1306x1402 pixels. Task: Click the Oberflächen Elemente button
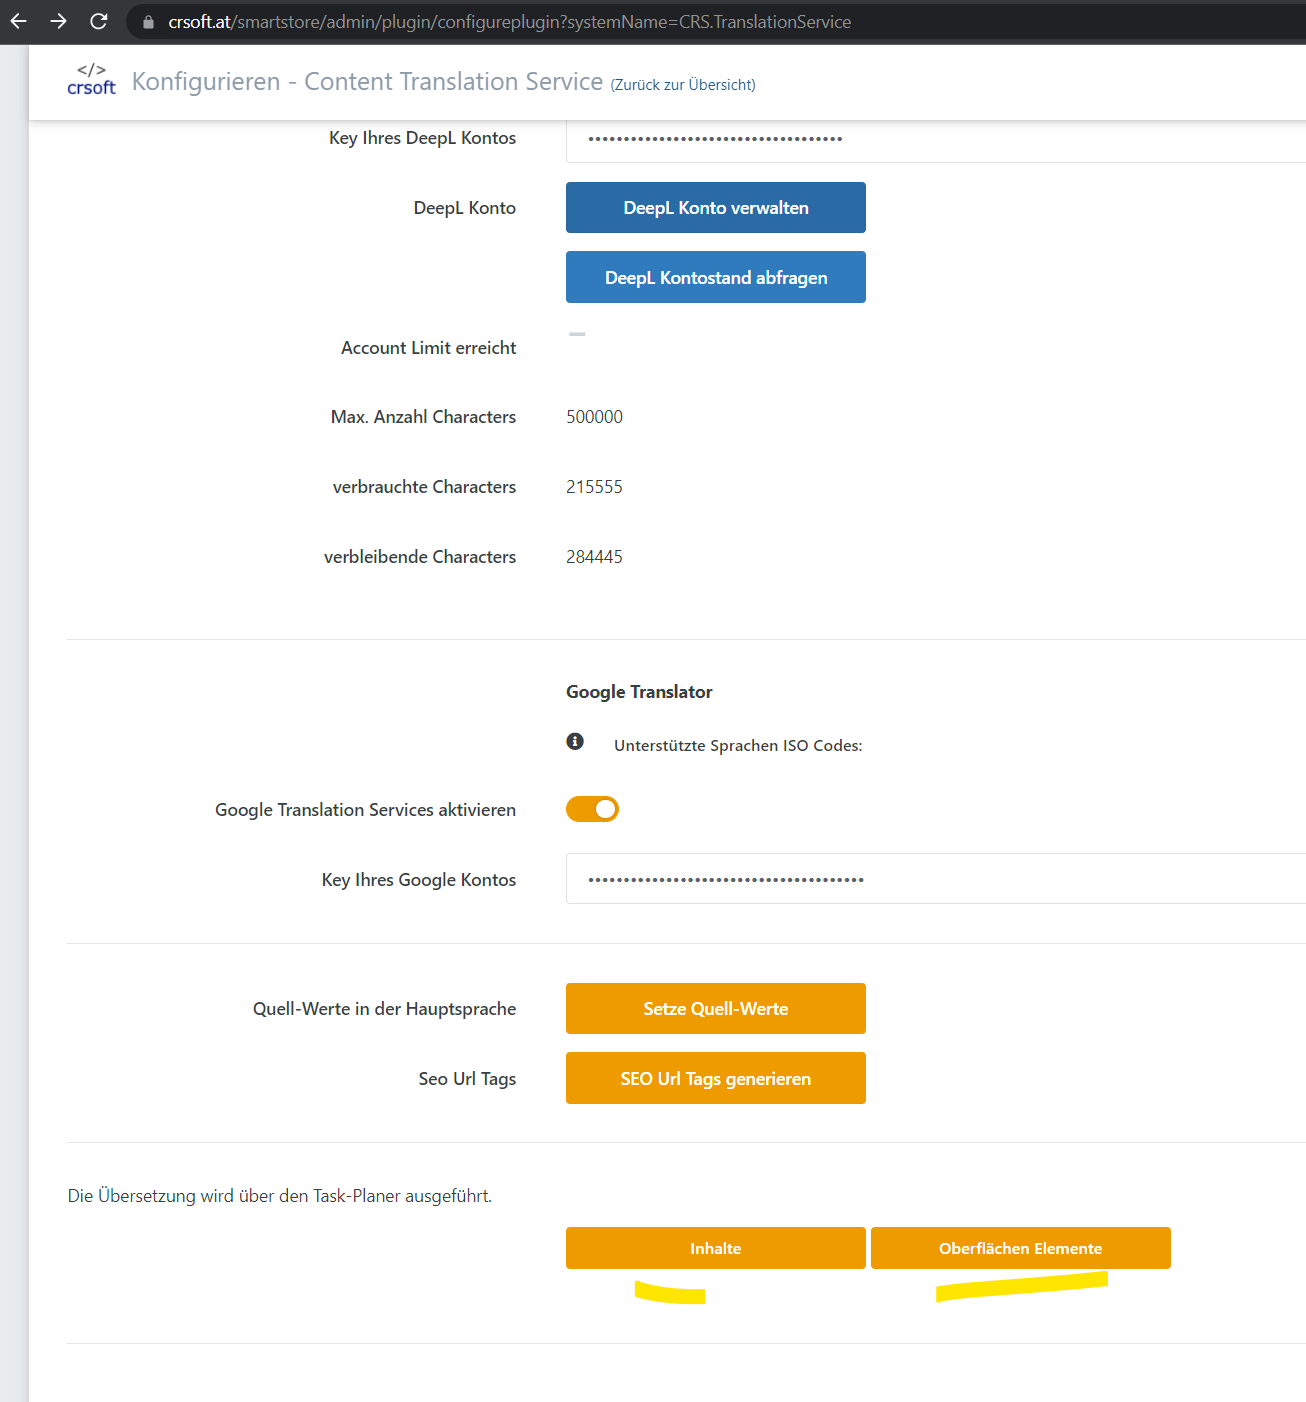(1020, 1248)
